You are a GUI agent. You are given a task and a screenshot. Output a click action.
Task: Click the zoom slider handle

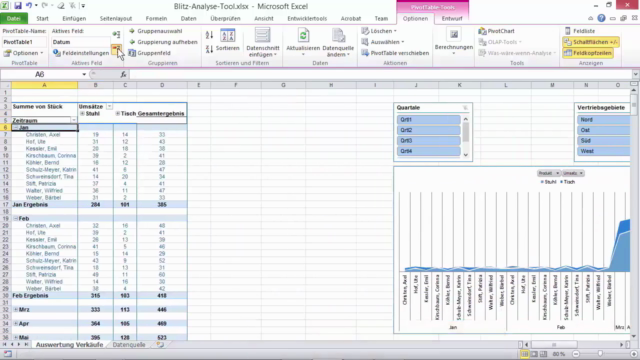(600, 354)
